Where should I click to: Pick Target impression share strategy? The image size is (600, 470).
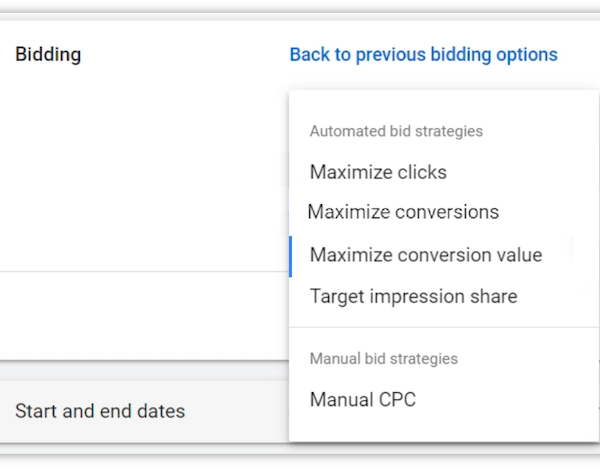tap(413, 296)
